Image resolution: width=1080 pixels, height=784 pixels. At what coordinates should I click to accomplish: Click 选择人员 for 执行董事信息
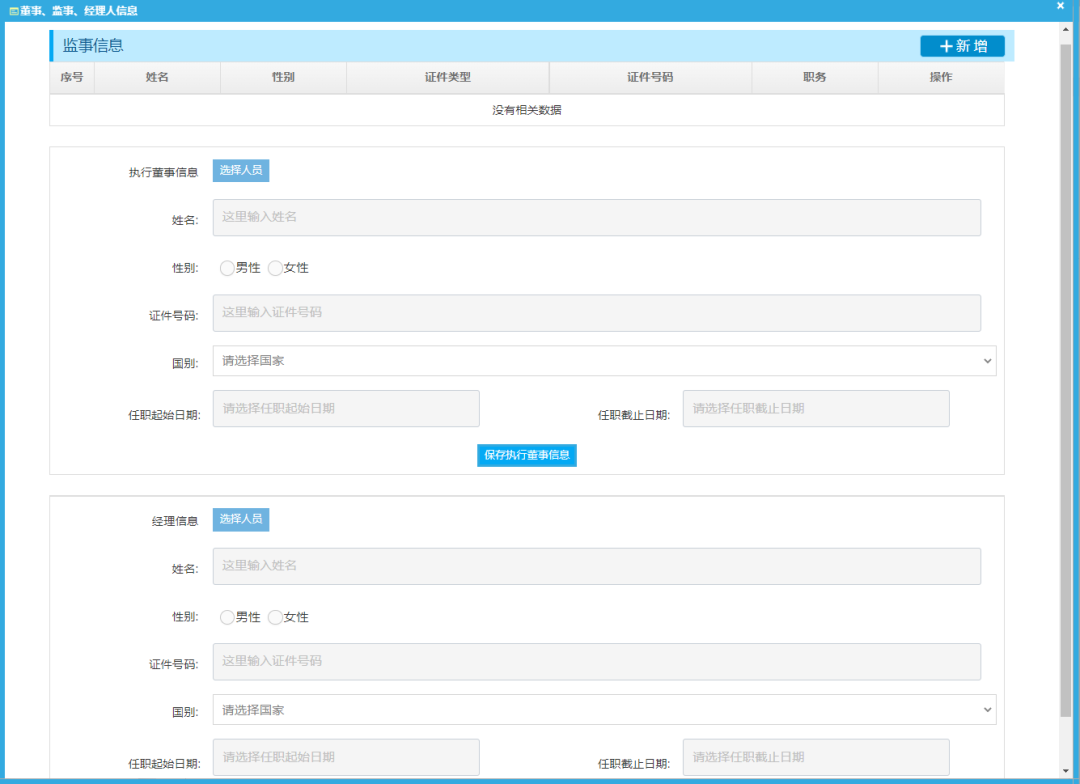coord(240,170)
